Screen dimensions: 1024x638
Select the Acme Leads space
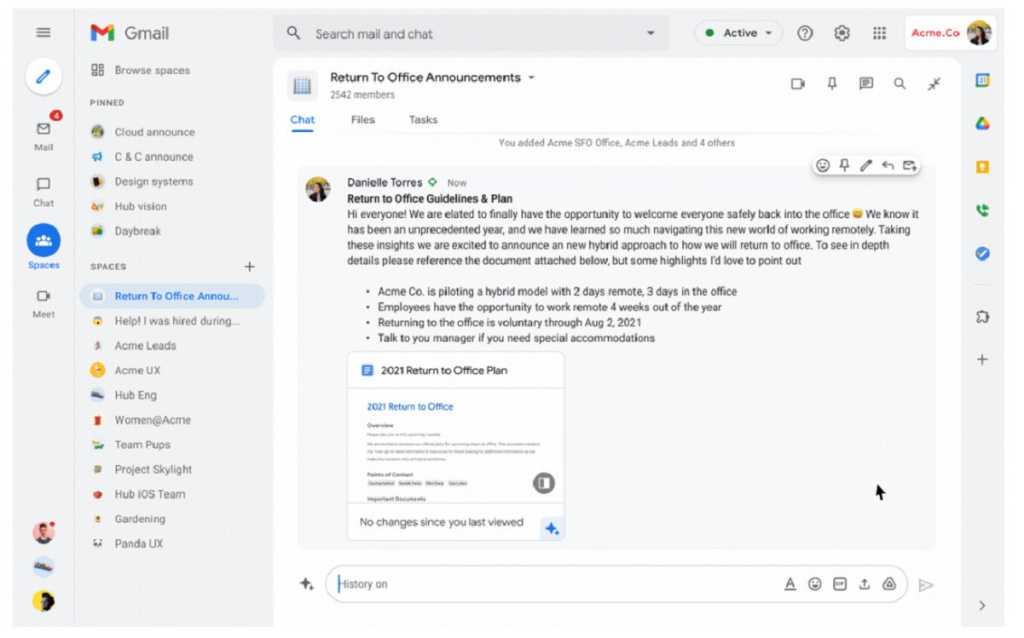tap(146, 345)
